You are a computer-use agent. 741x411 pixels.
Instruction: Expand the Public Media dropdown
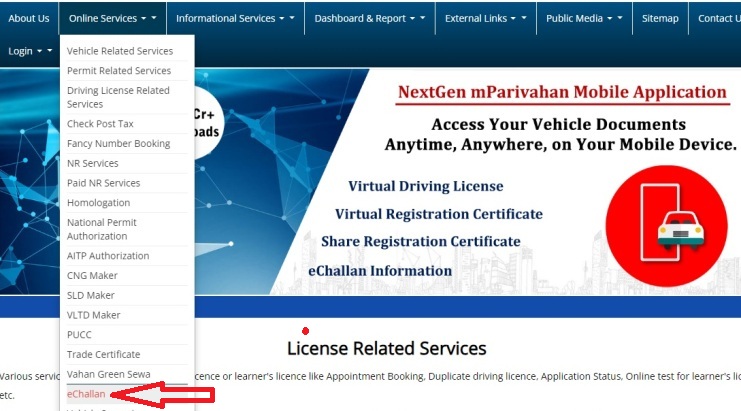click(x=584, y=18)
